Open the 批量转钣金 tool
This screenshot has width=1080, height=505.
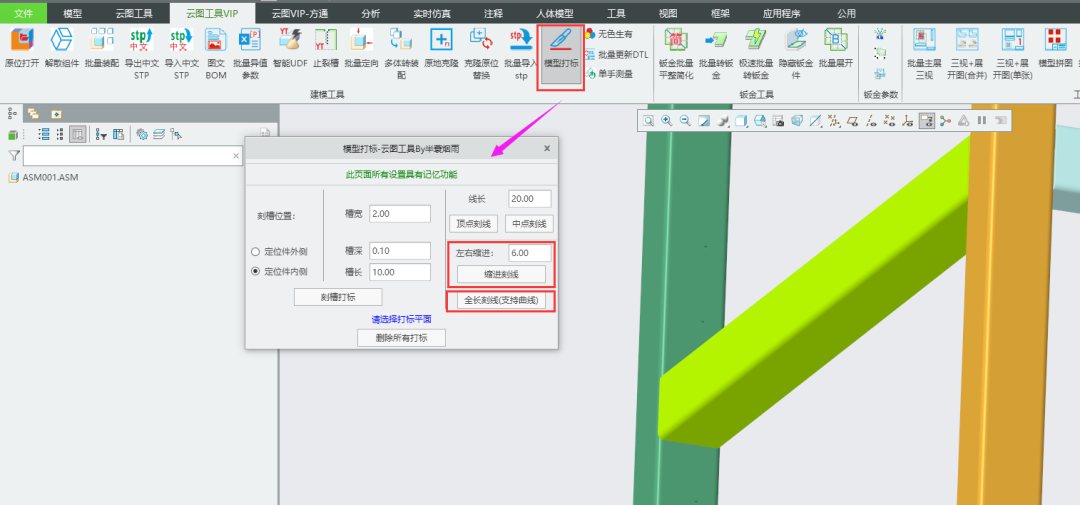point(716,40)
